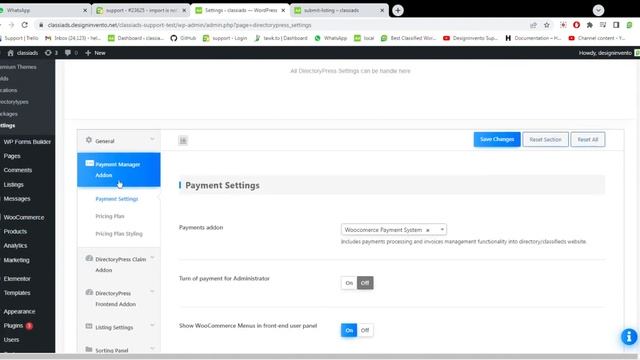
Task: Open the Pricing Plan sub-item
Action: click(110, 216)
